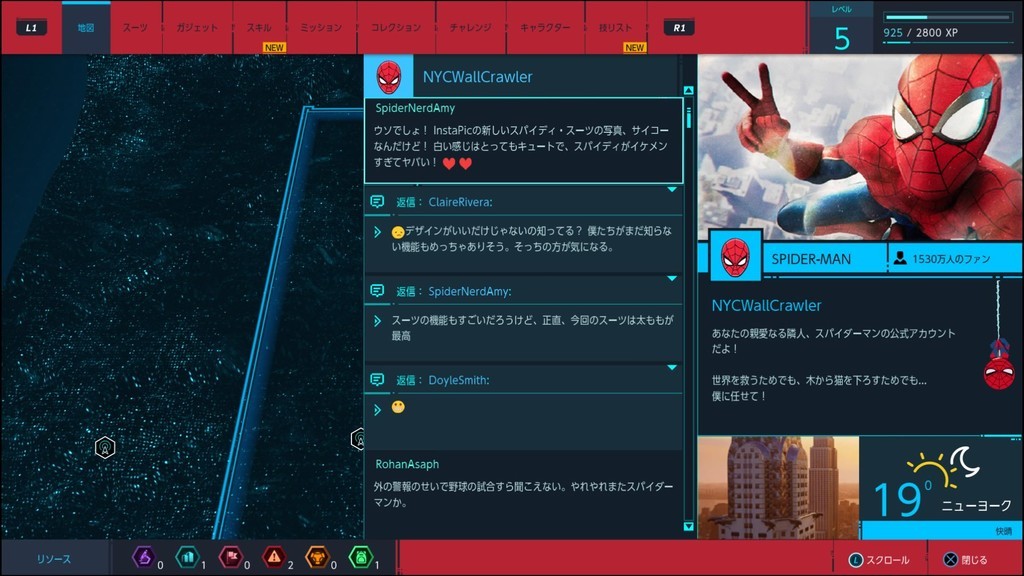Click the emoji in DoyleSmith's reply

[x=398, y=407]
